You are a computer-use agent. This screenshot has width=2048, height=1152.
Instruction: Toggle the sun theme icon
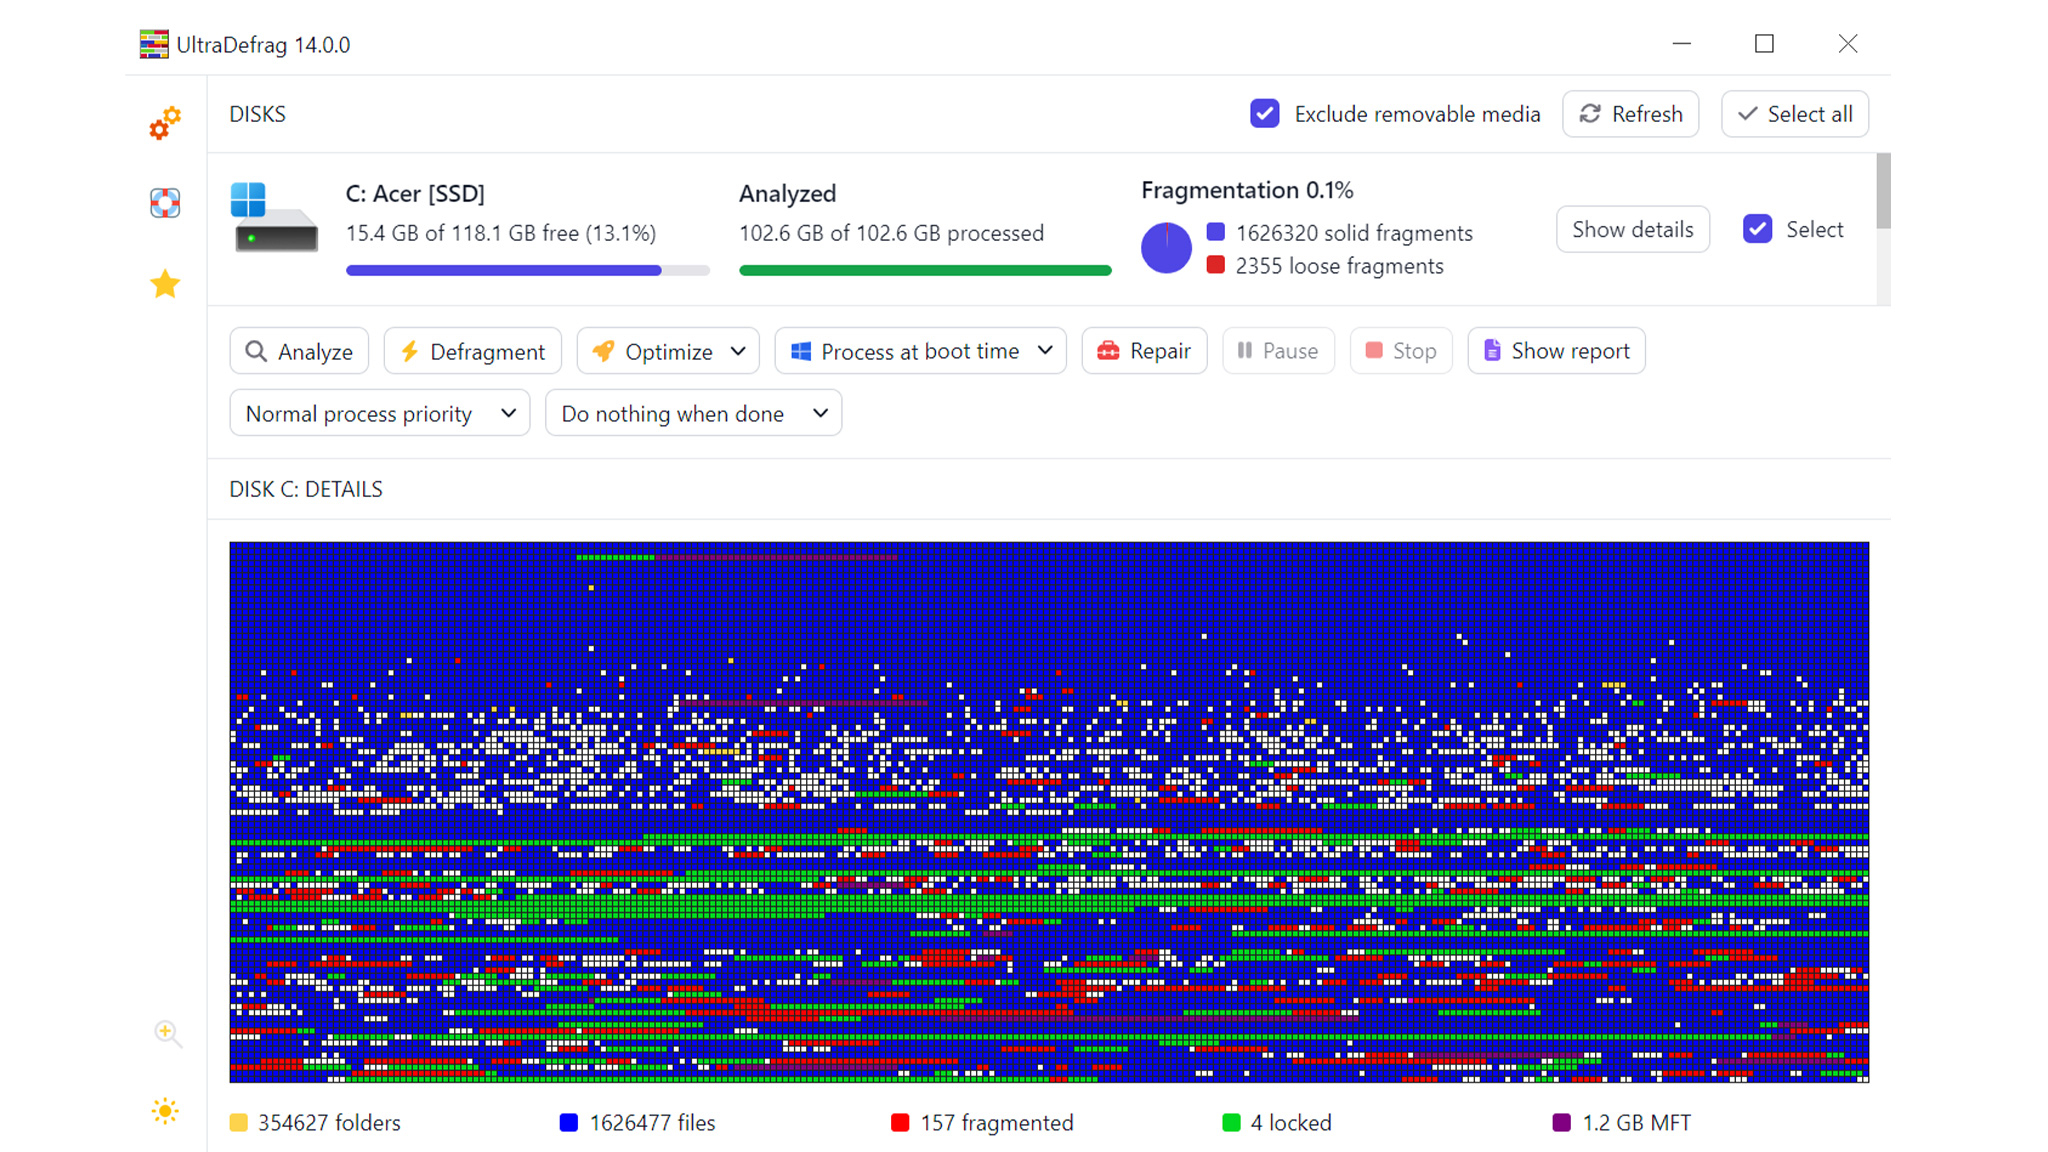pos(164,1111)
